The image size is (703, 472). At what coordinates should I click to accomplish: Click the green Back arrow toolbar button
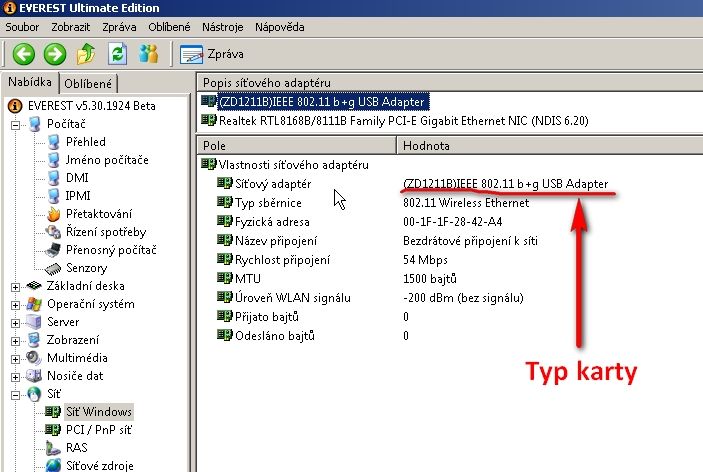tap(23, 54)
